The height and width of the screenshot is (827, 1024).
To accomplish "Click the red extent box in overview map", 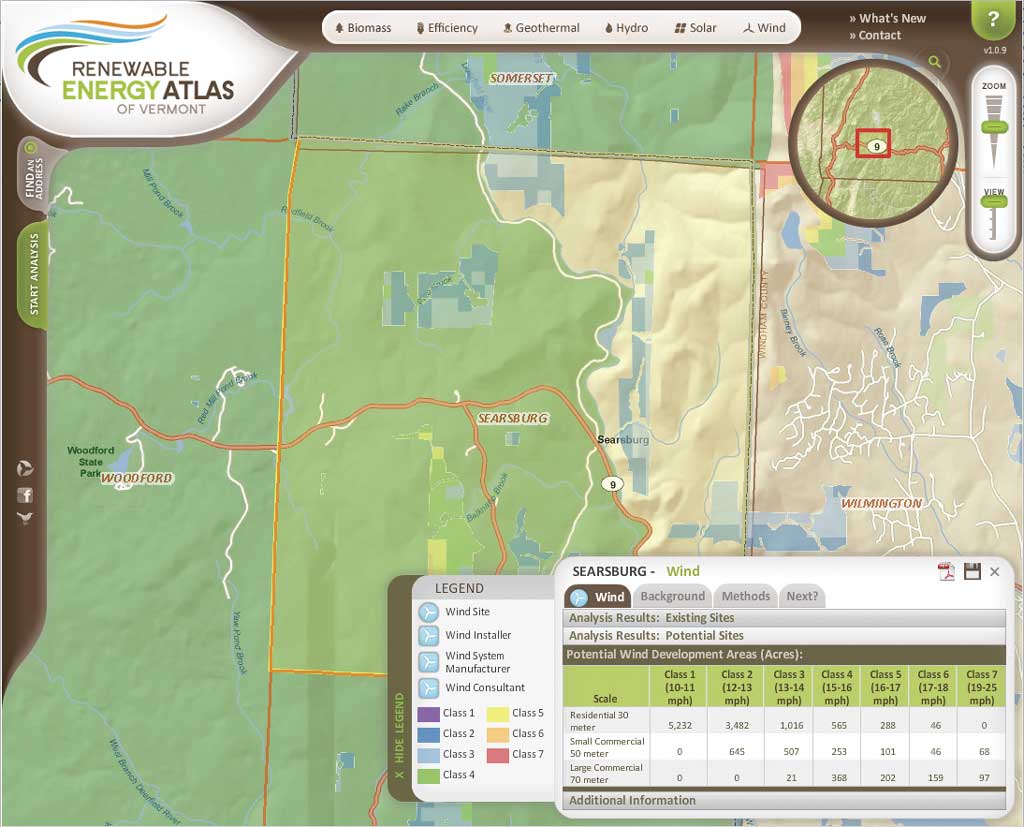I will (x=873, y=143).
